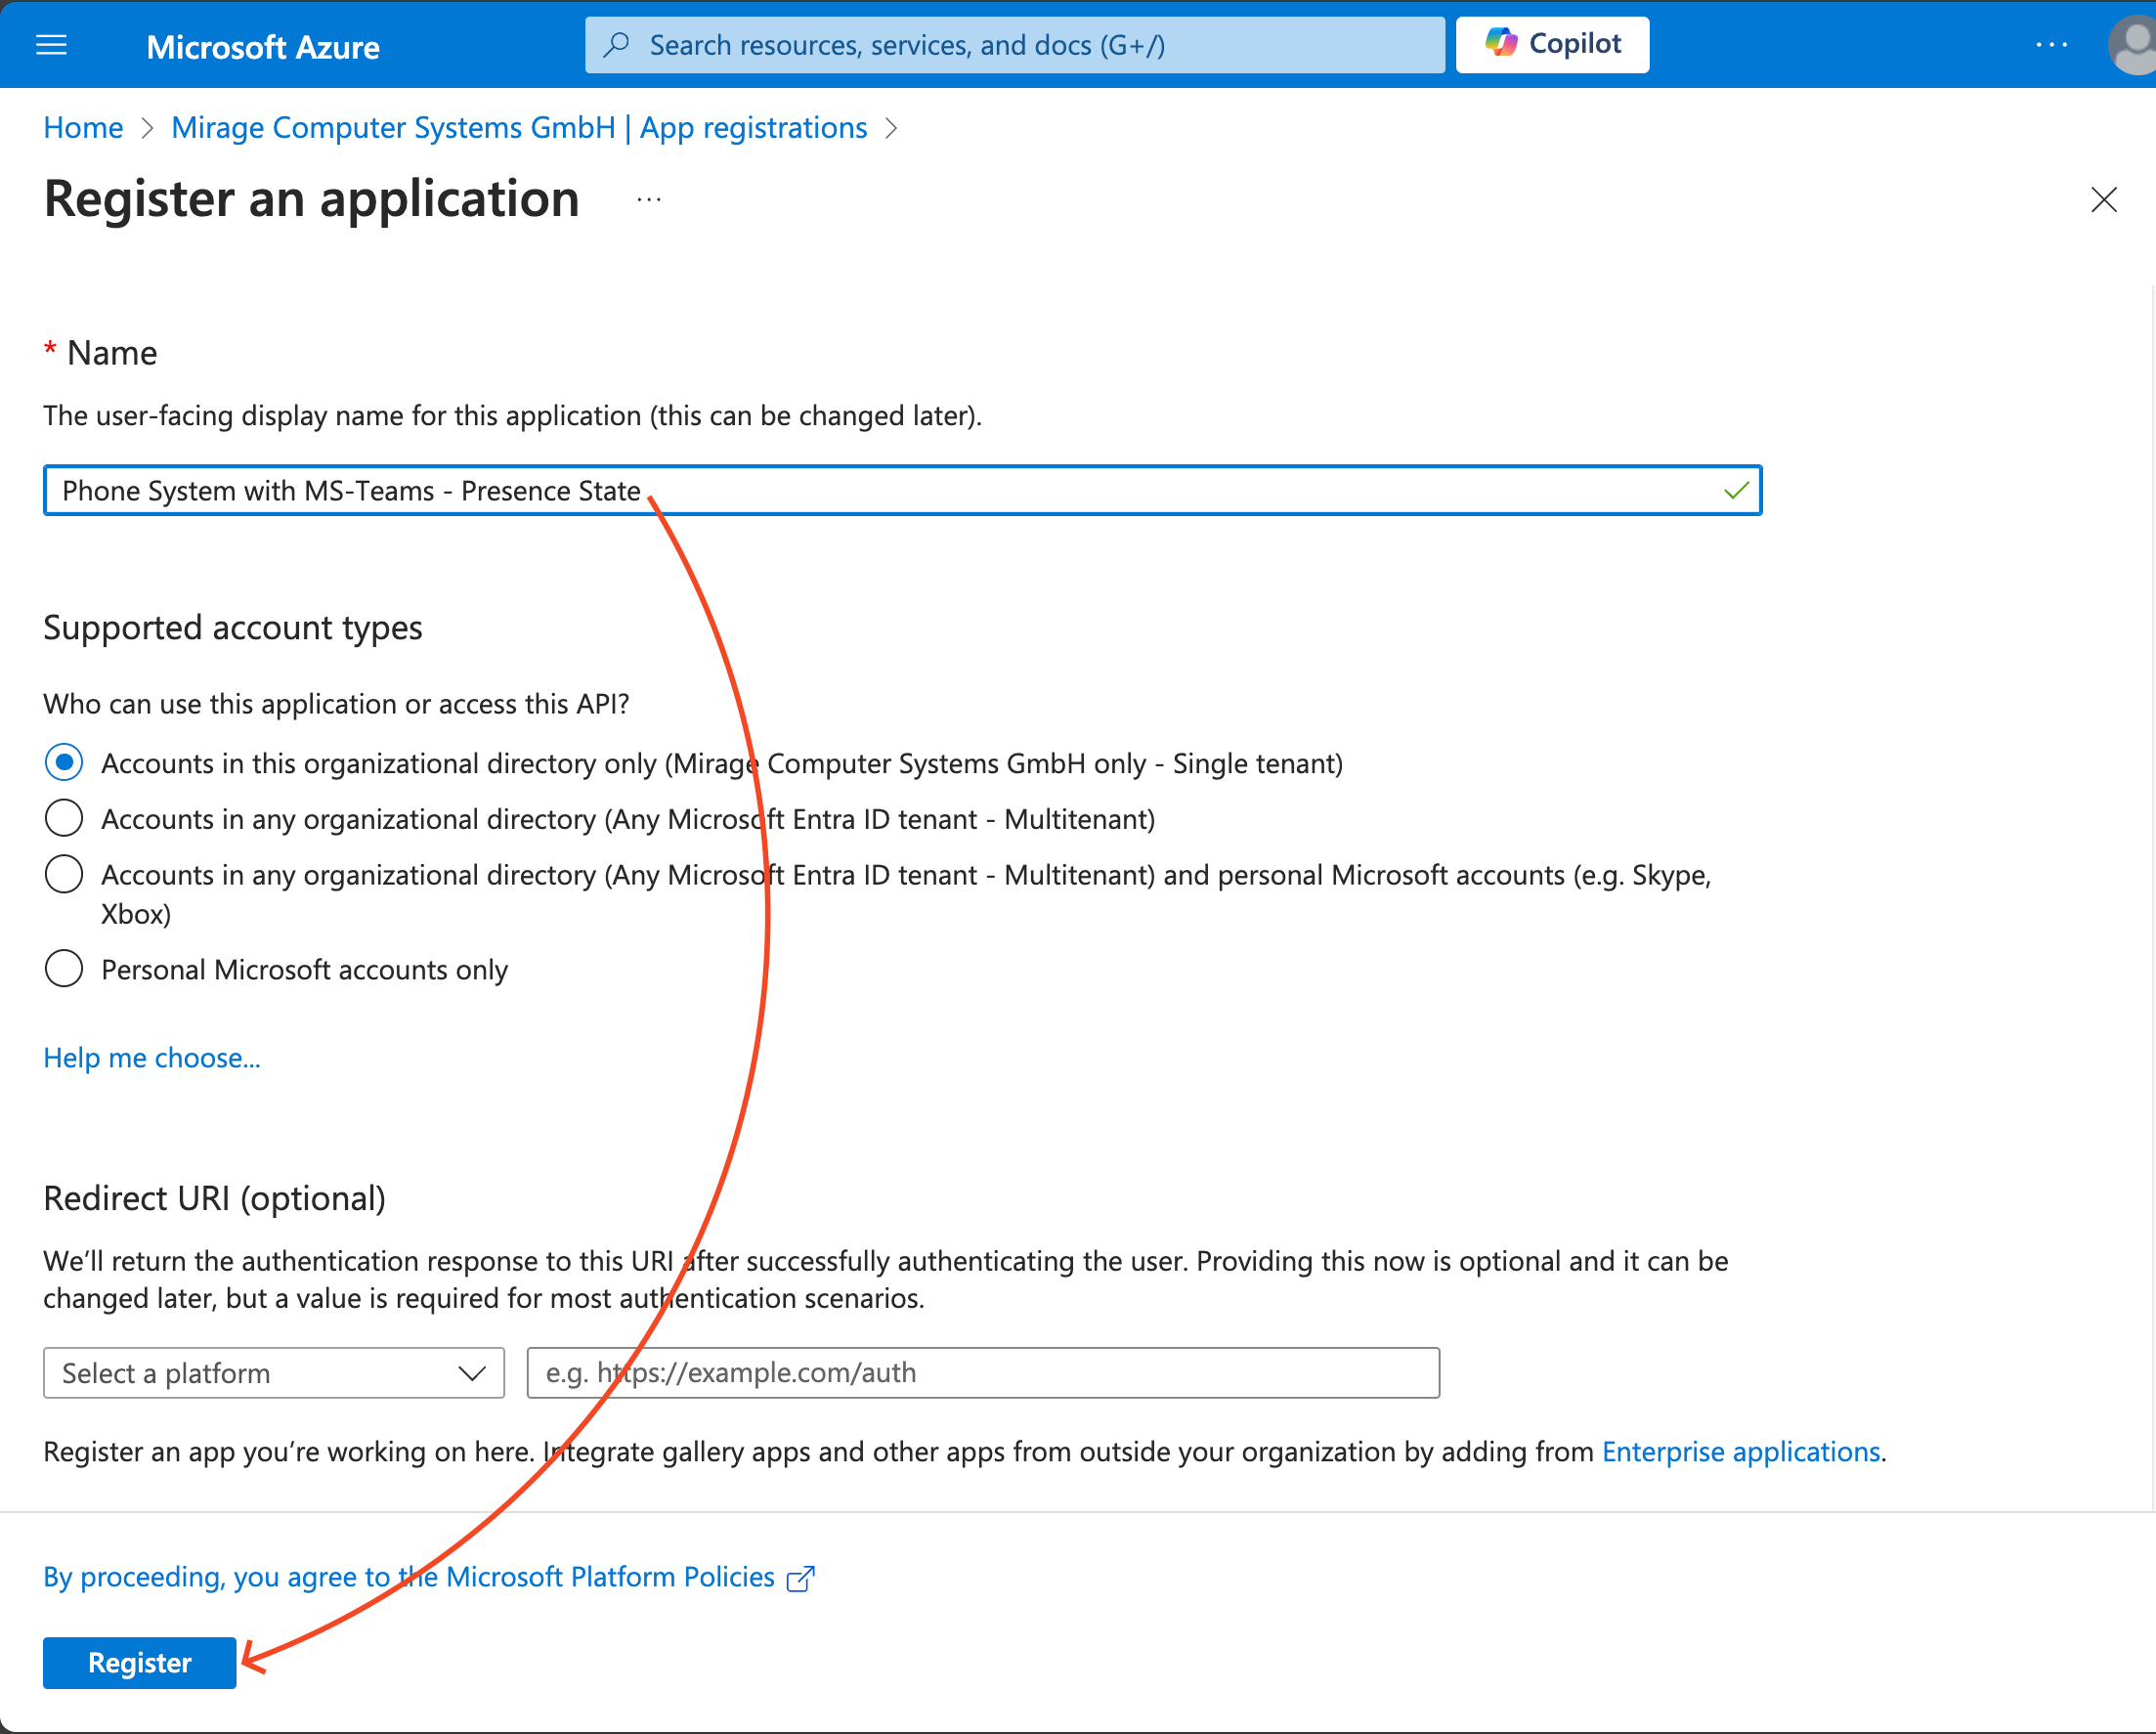Open the Help me choose link
This screenshot has height=1734, width=2156.
(152, 1057)
